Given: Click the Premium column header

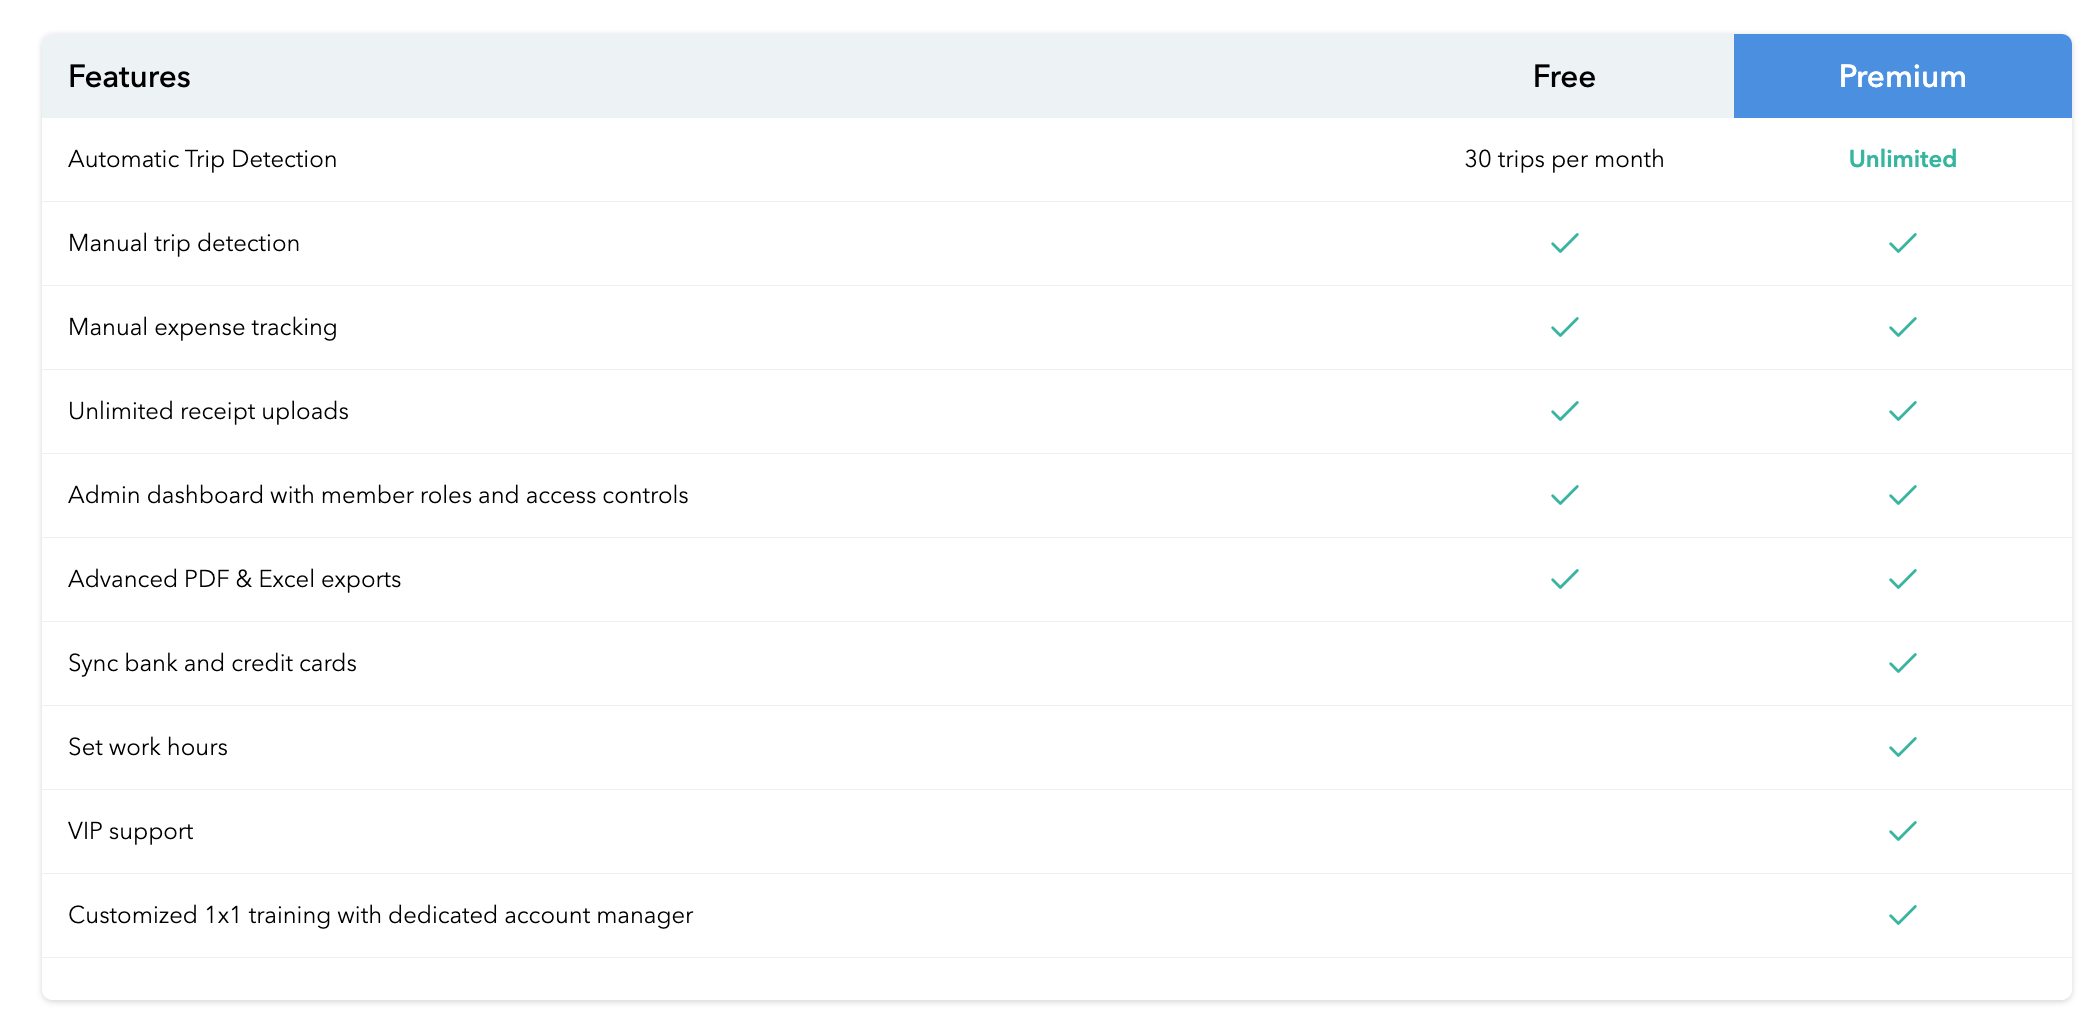Looking at the screenshot, I should pyautogui.click(x=1901, y=77).
